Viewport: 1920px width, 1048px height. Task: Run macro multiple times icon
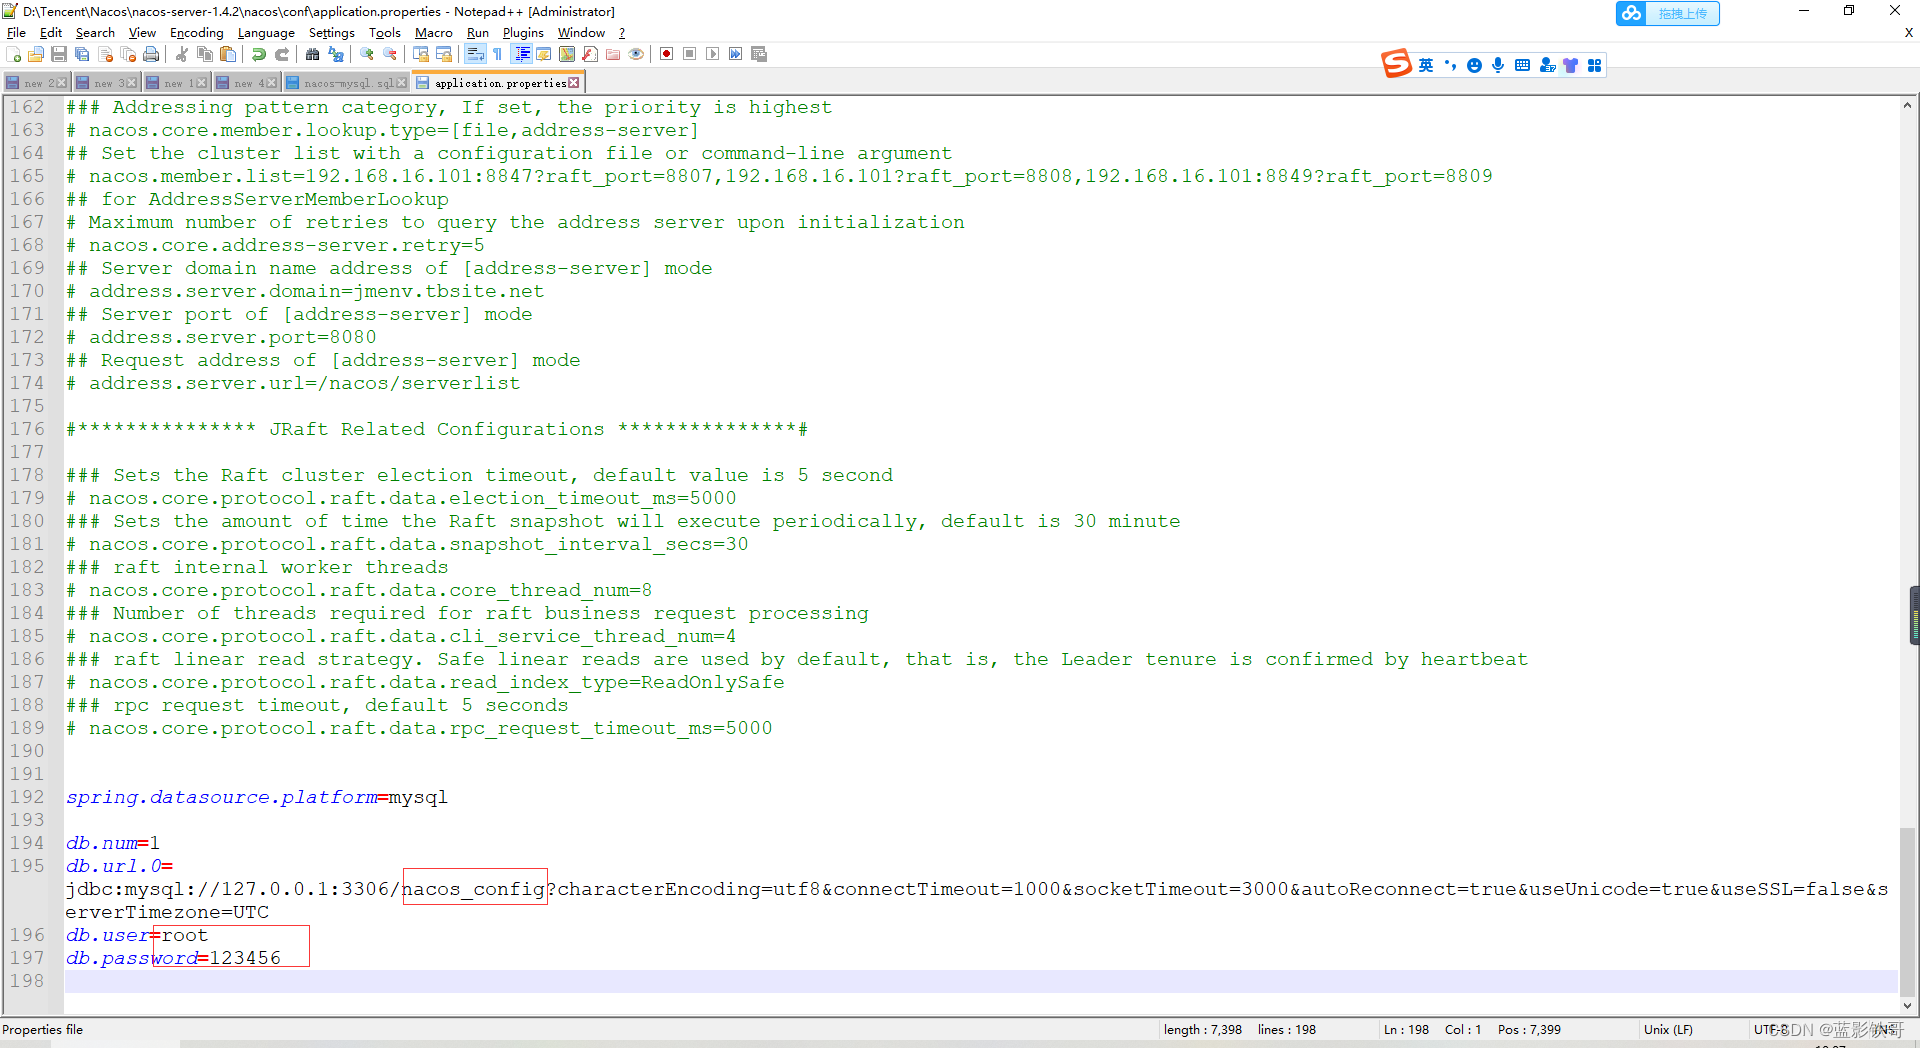click(736, 54)
